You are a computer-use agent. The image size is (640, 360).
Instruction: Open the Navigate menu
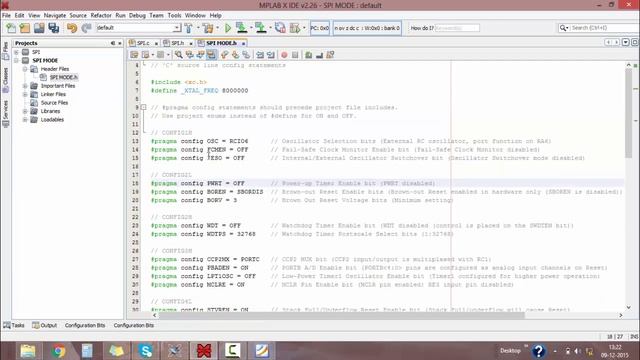coord(55,15)
